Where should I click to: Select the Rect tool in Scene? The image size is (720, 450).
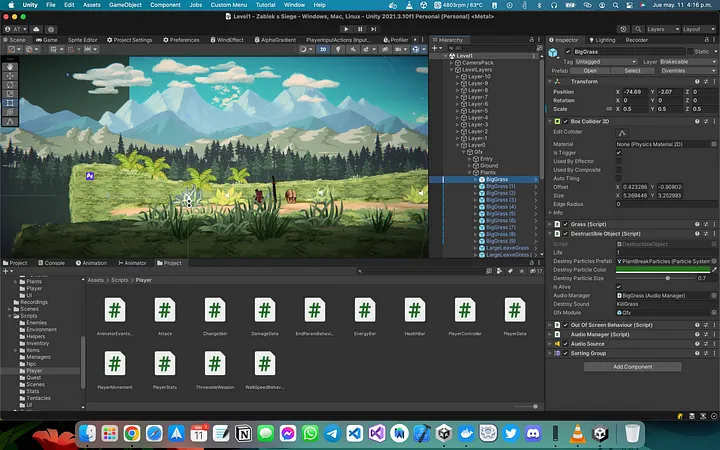(x=11, y=103)
